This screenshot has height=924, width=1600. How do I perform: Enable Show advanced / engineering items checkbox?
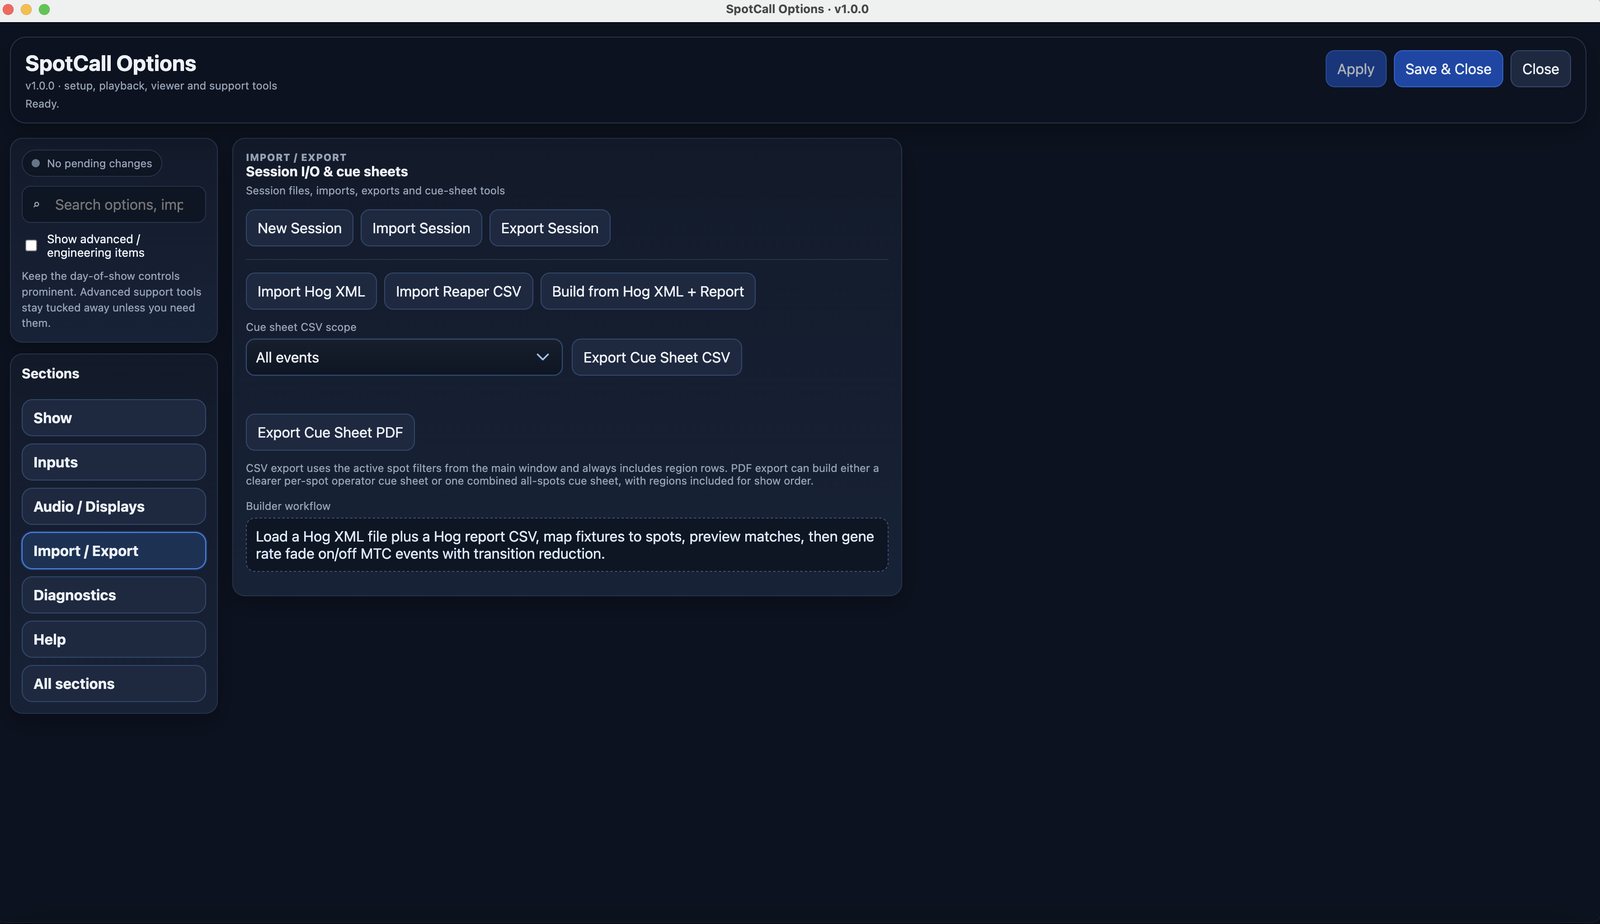tap(31, 245)
